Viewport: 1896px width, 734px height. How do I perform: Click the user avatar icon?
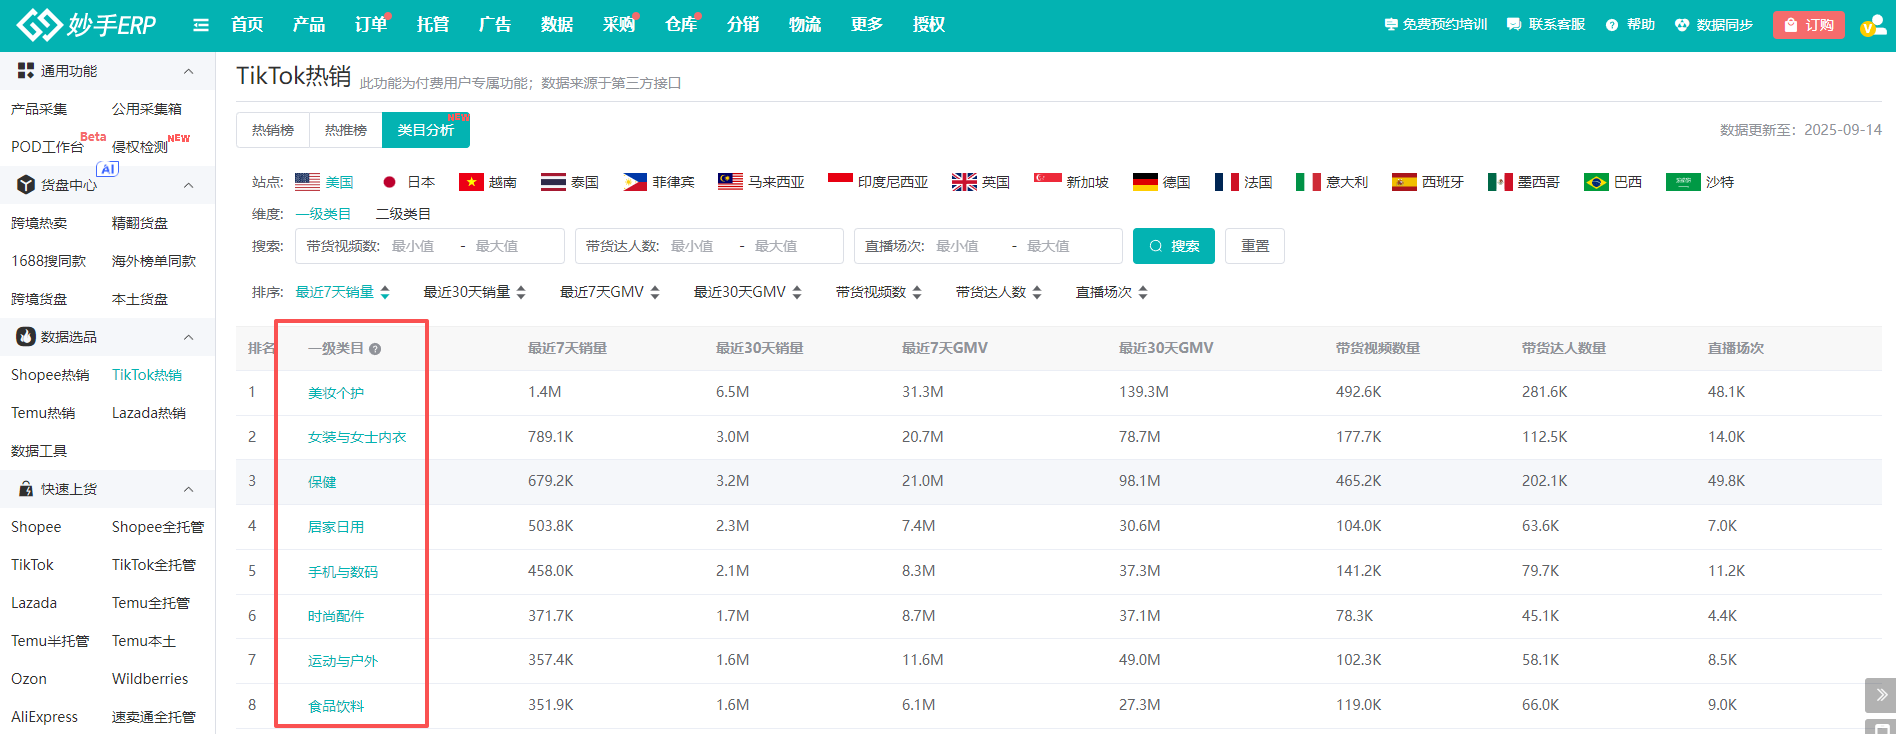1873,24
